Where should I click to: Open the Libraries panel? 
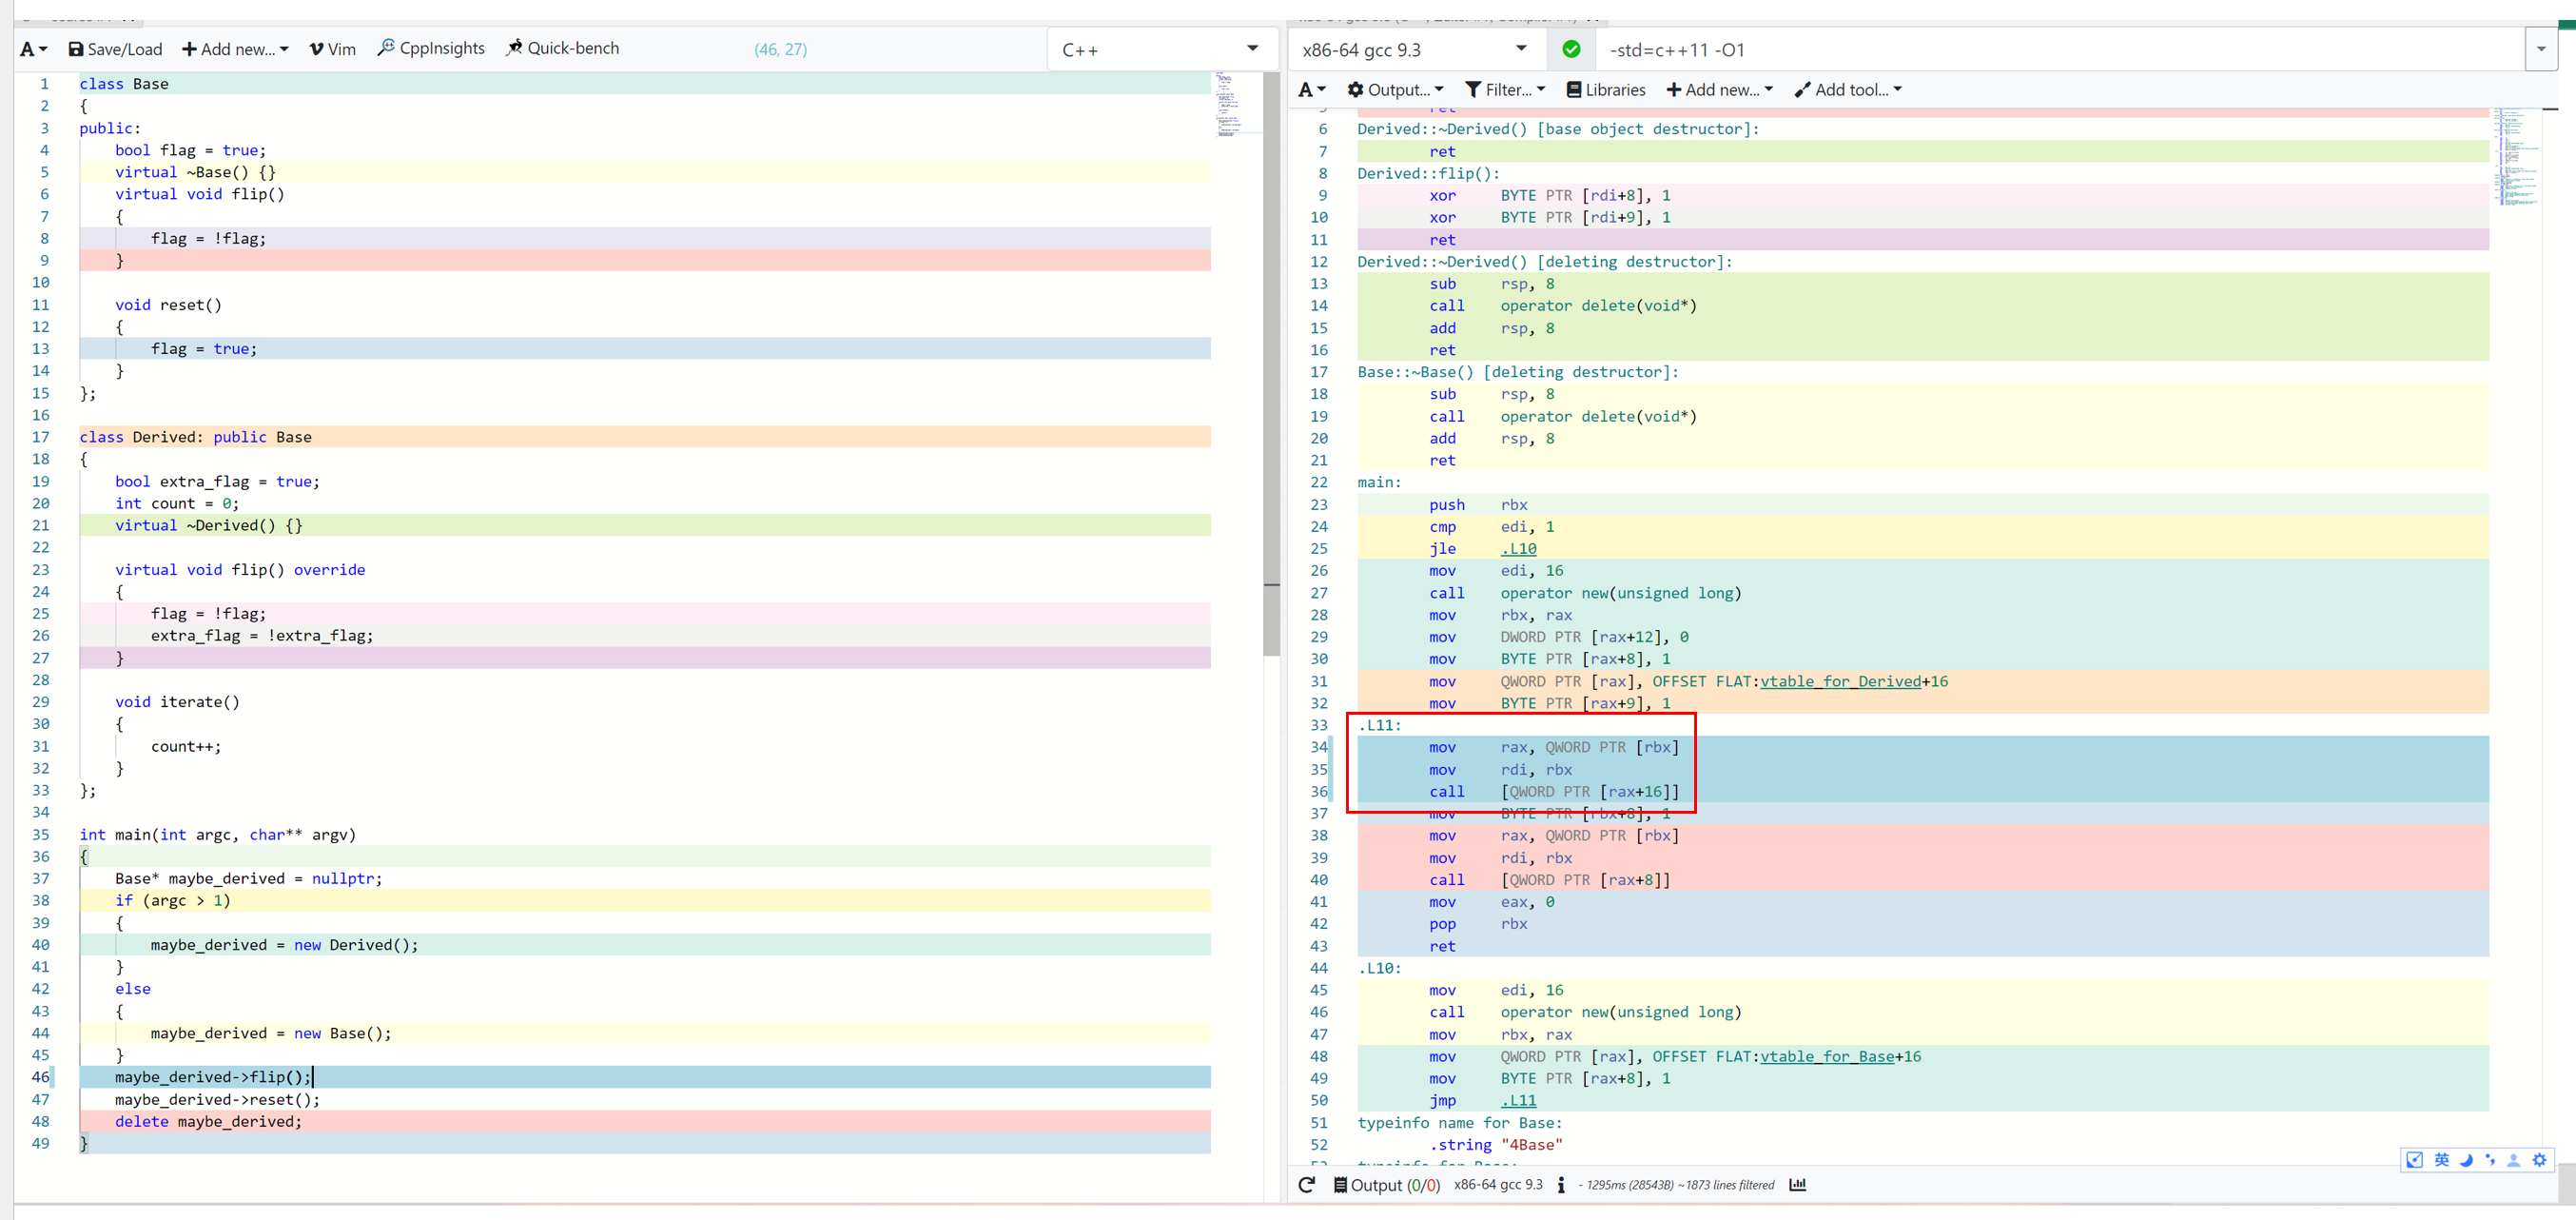click(1605, 90)
